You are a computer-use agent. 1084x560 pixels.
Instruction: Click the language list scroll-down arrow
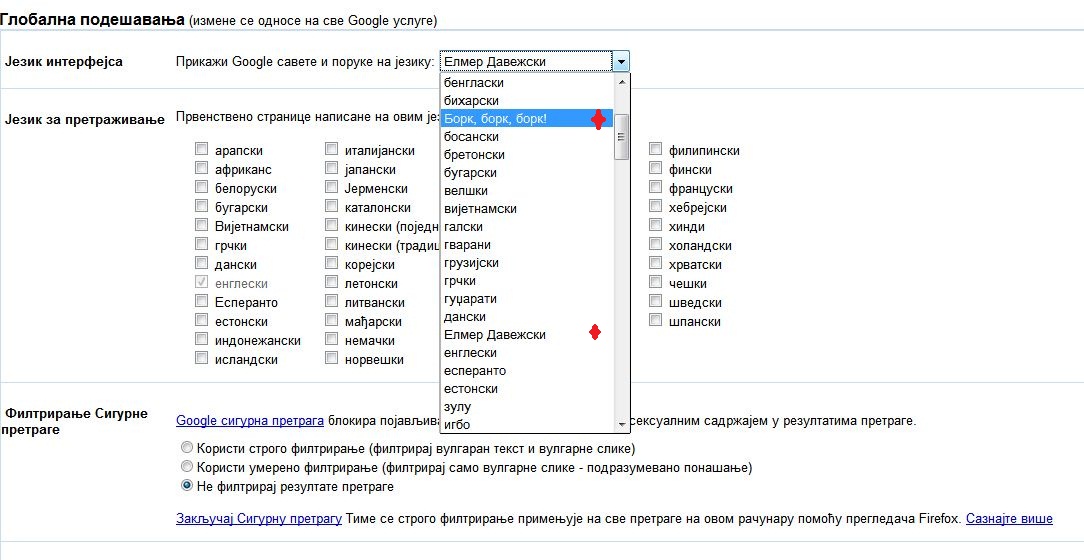coord(621,424)
